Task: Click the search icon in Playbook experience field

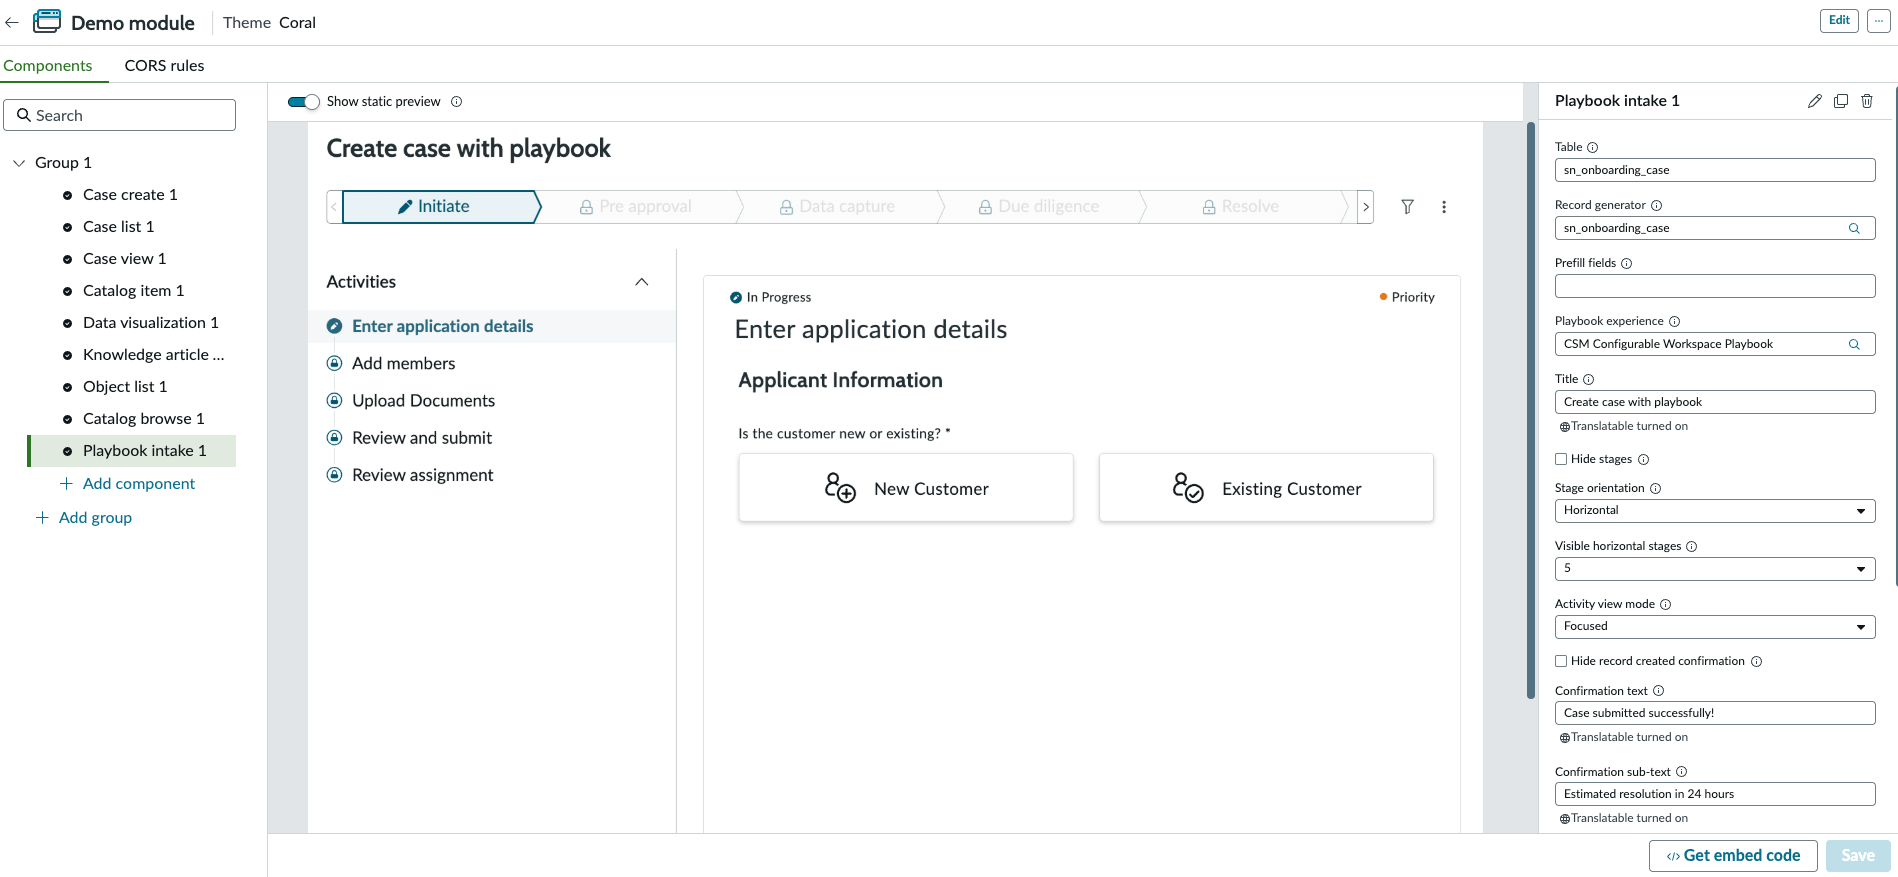Action: (x=1854, y=344)
